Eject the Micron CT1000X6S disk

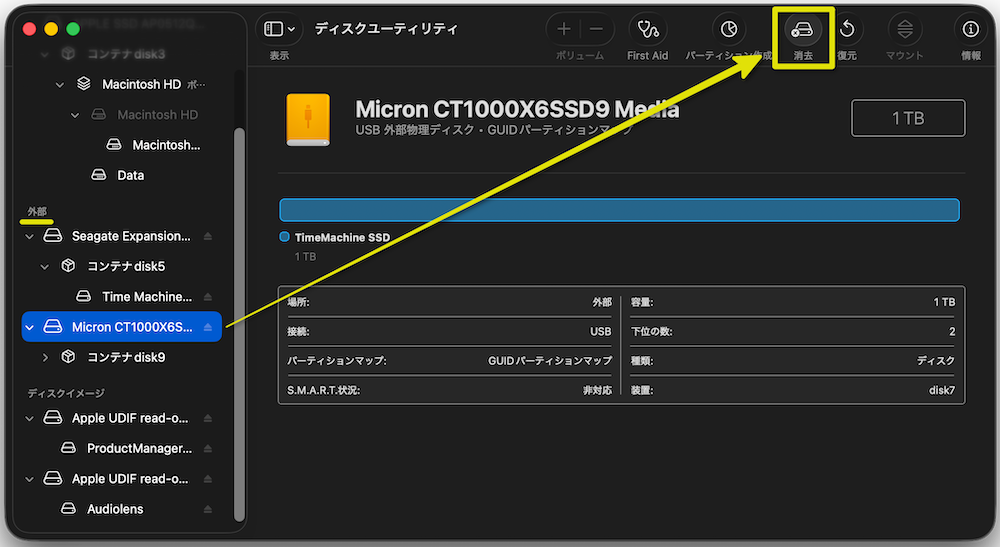(208, 327)
